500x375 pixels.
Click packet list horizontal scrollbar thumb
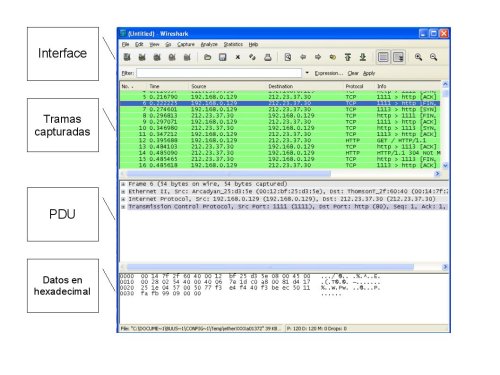229,174
